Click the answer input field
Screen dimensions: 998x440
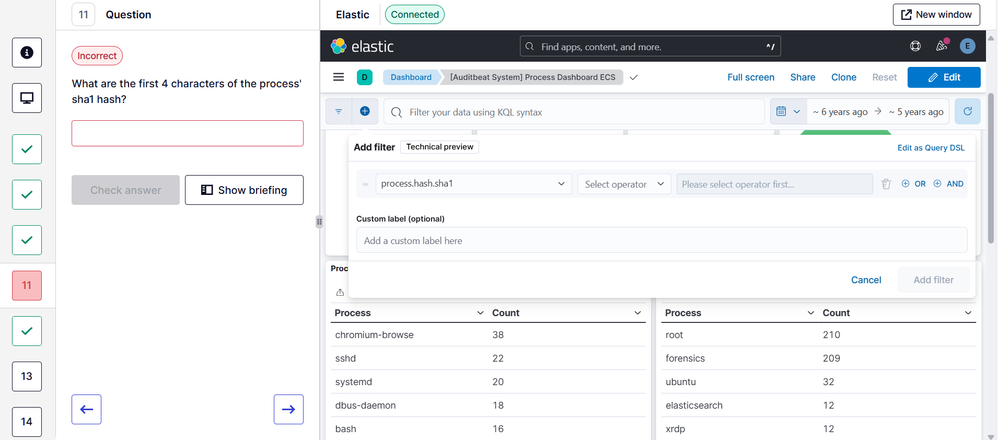[x=187, y=133]
